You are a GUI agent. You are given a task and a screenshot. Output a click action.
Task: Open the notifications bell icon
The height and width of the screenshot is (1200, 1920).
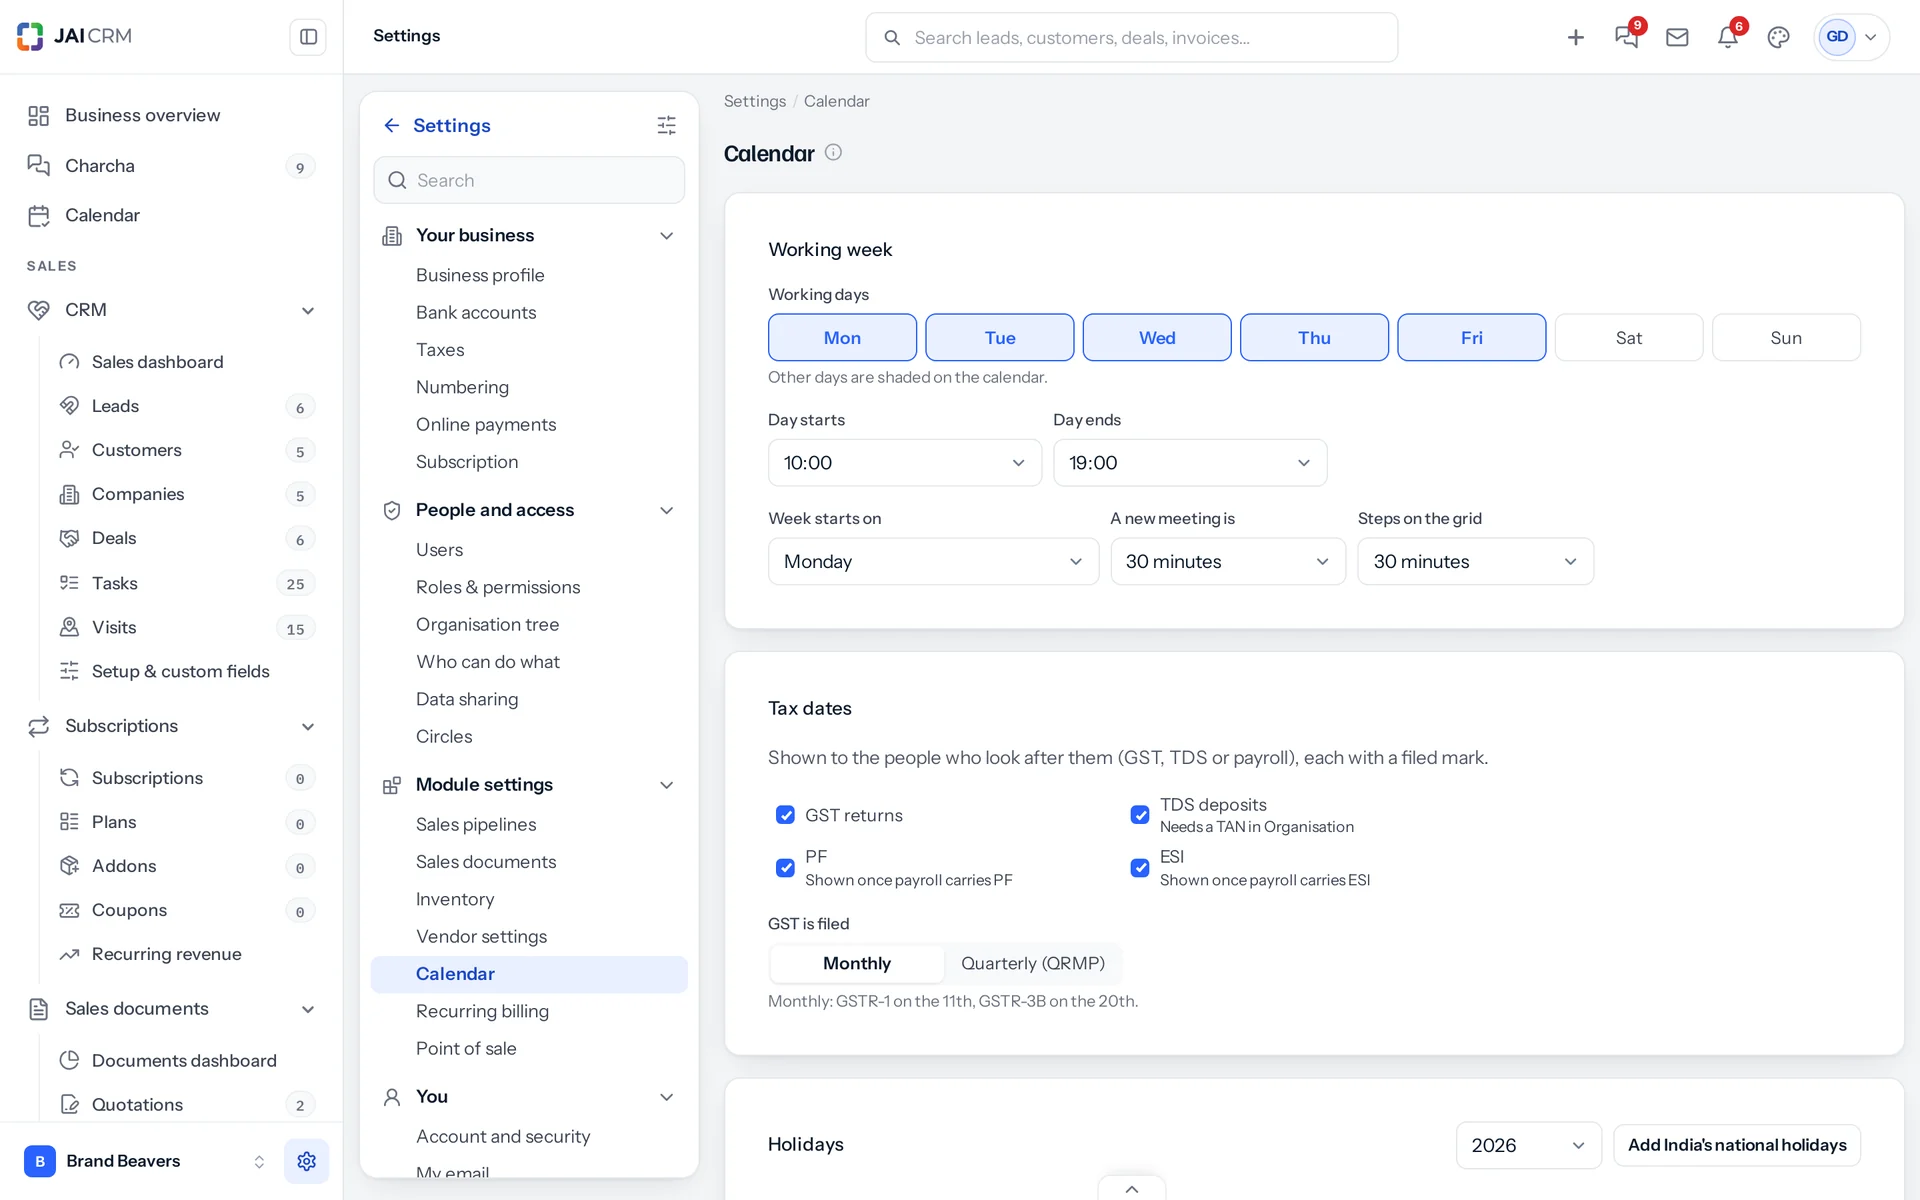click(1727, 37)
